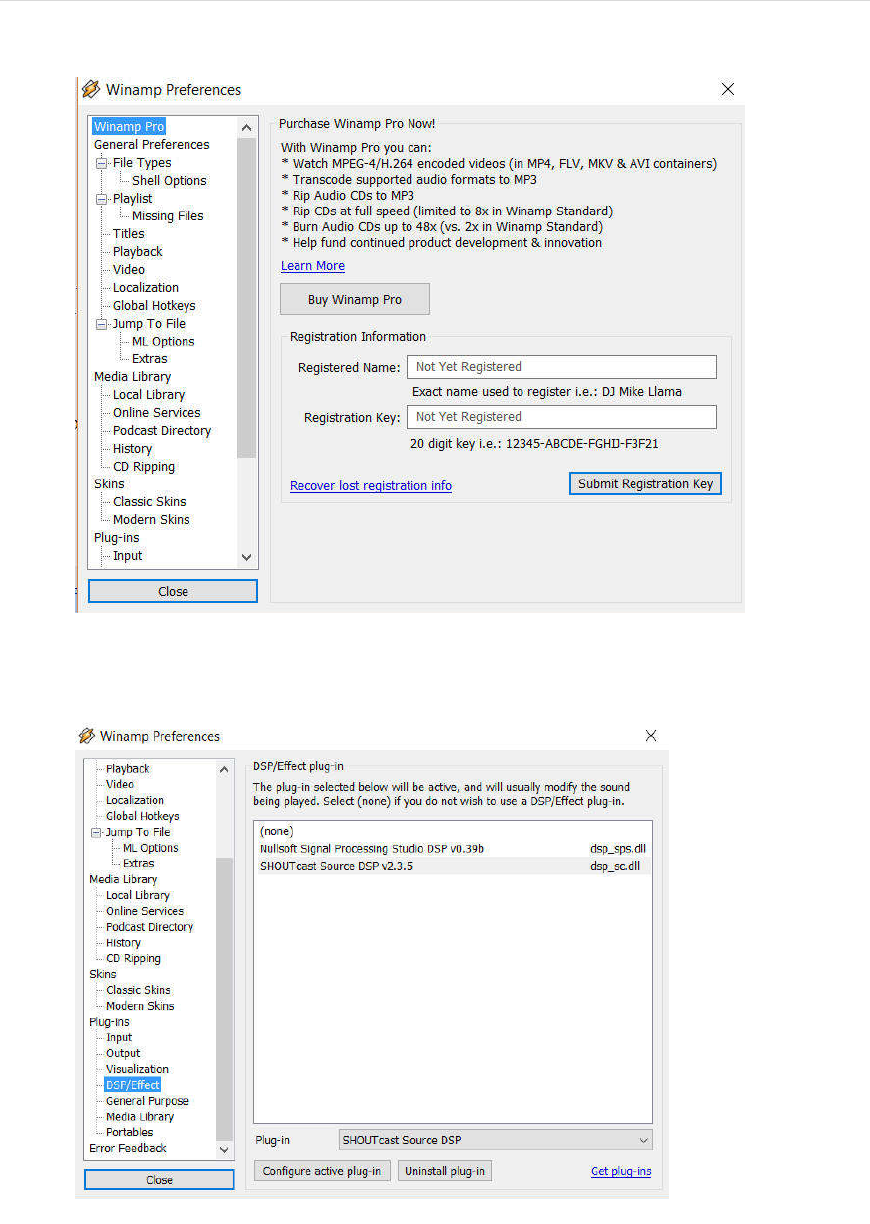The width and height of the screenshot is (870, 1224).
Task: Click the Buy Winamp Pro button
Action: click(355, 300)
